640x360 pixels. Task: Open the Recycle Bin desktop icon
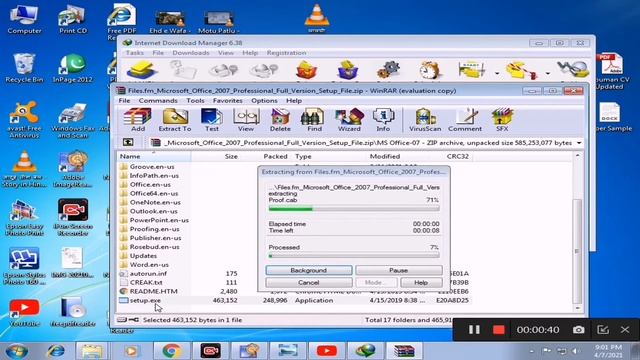[x=24, y=68]
